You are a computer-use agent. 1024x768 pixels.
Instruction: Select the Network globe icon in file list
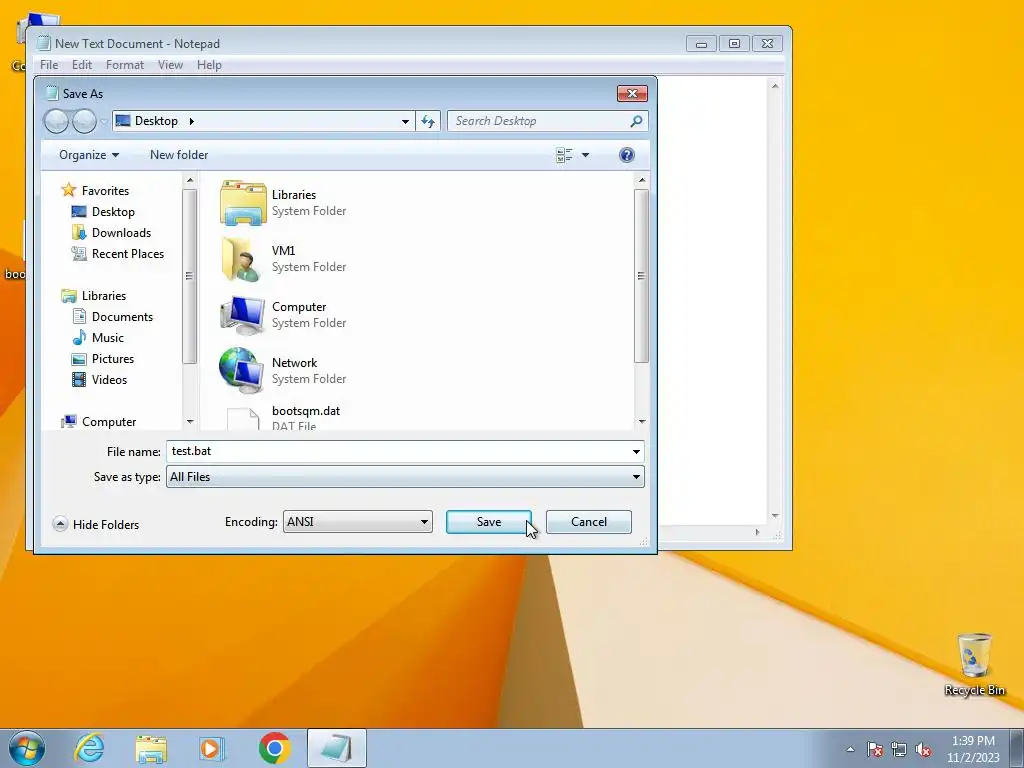242,371
